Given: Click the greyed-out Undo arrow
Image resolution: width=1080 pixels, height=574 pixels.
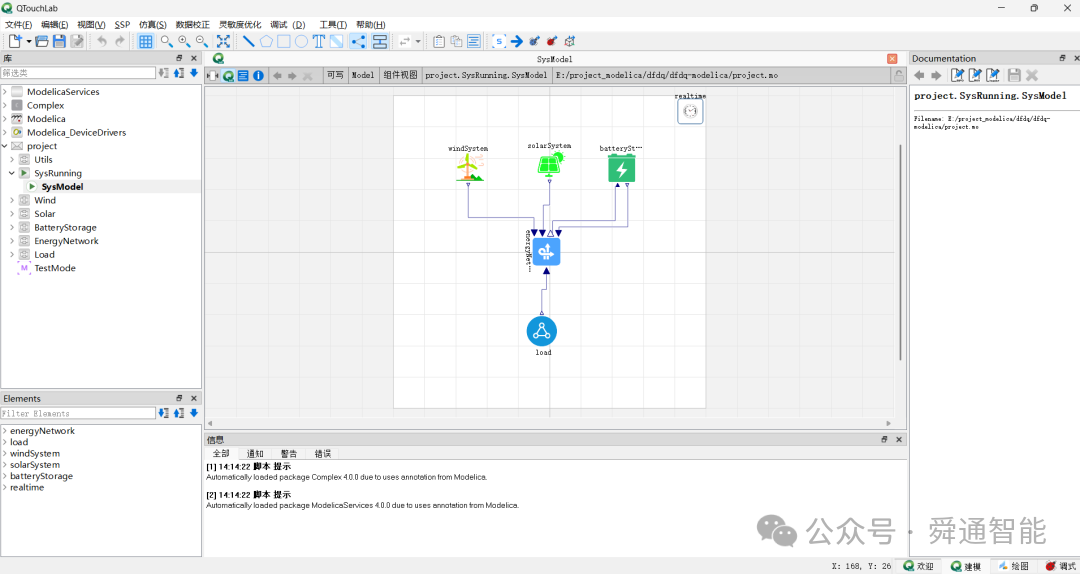Looking at the screenshot, I should point(102,41).
